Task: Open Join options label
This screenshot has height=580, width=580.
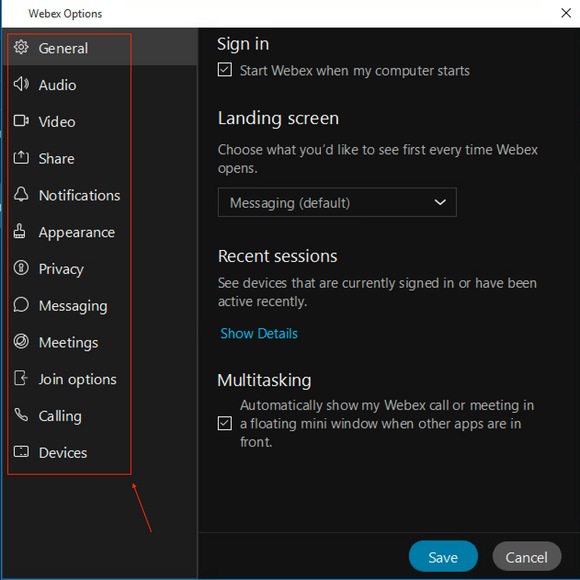Action: point(77,379)
